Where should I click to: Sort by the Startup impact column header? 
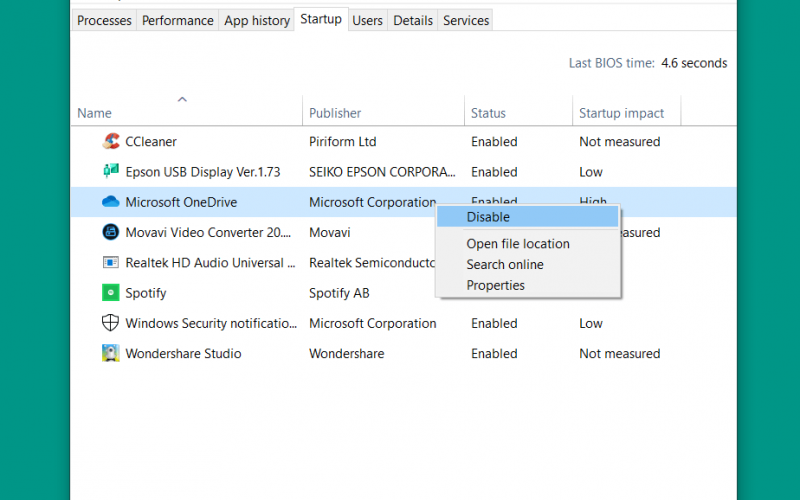[621, 113]
